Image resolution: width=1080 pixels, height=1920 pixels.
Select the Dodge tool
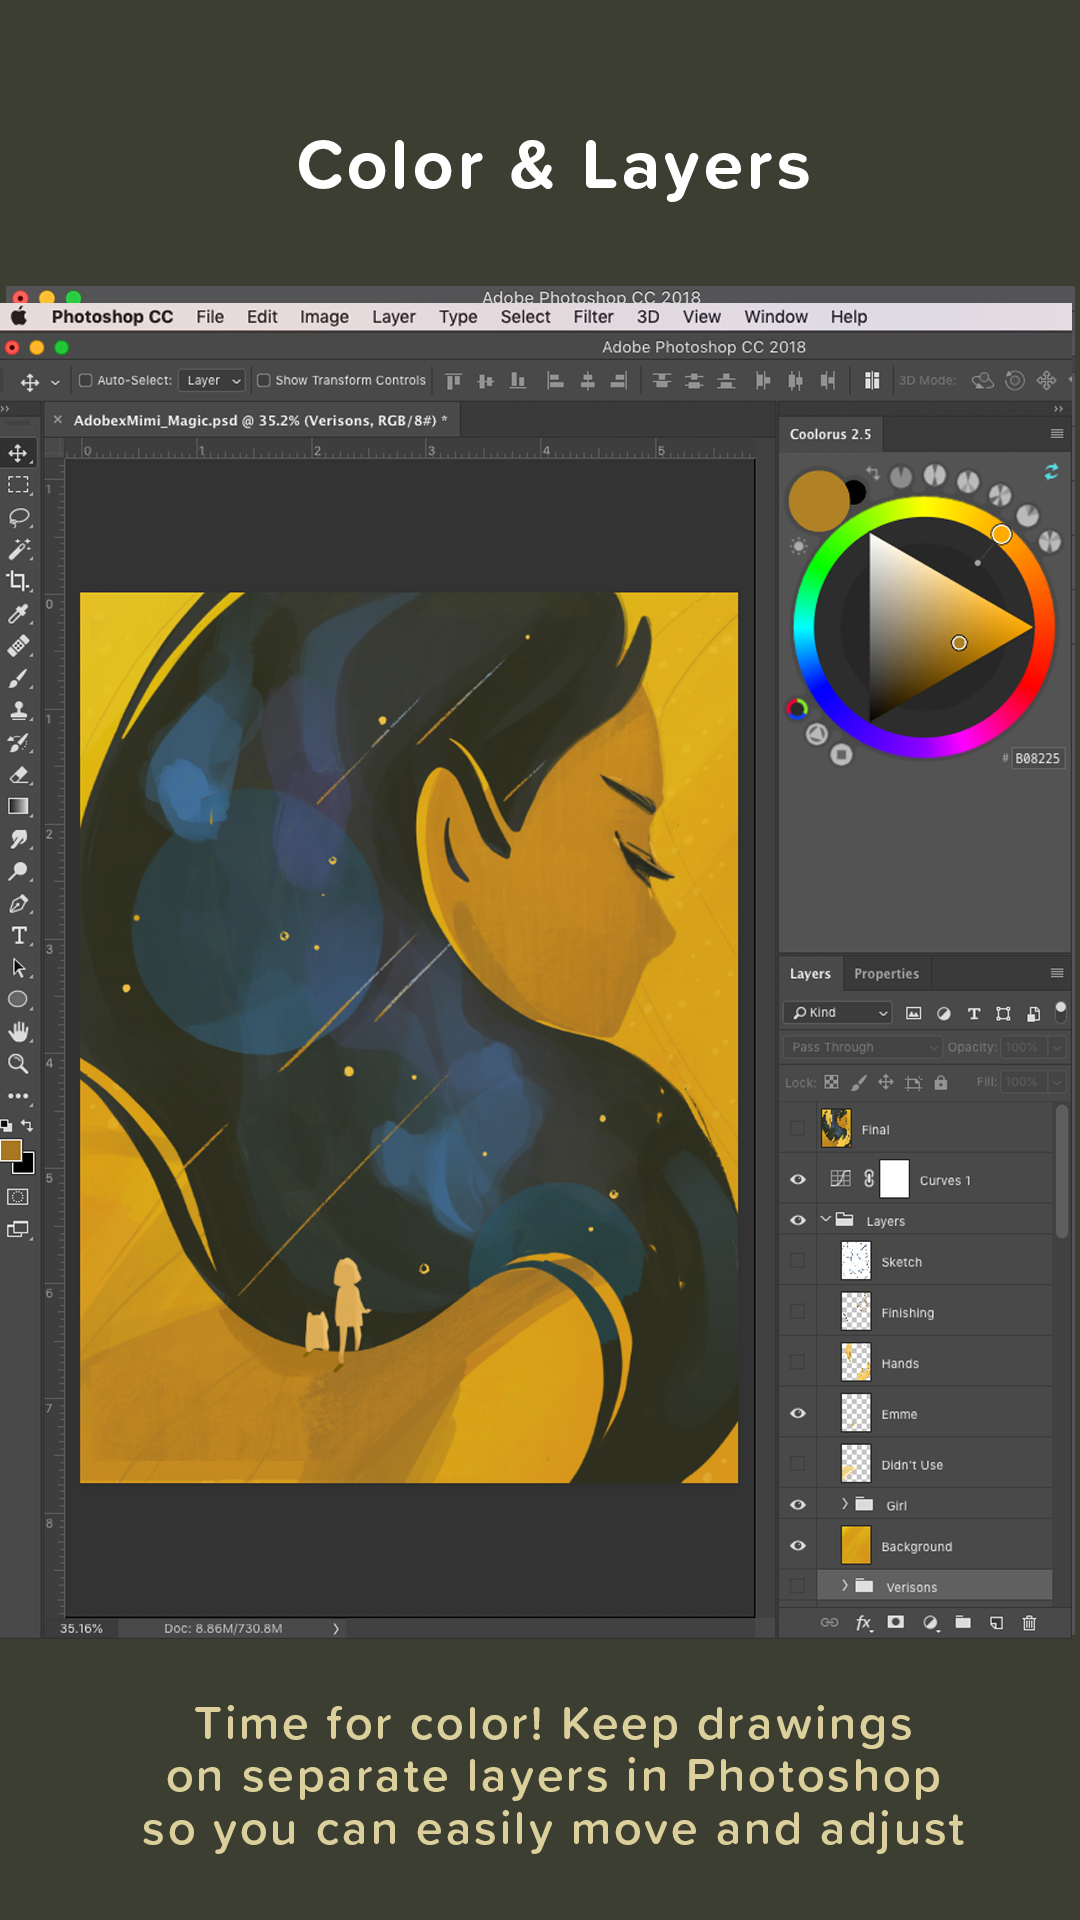tap(18, 871)
